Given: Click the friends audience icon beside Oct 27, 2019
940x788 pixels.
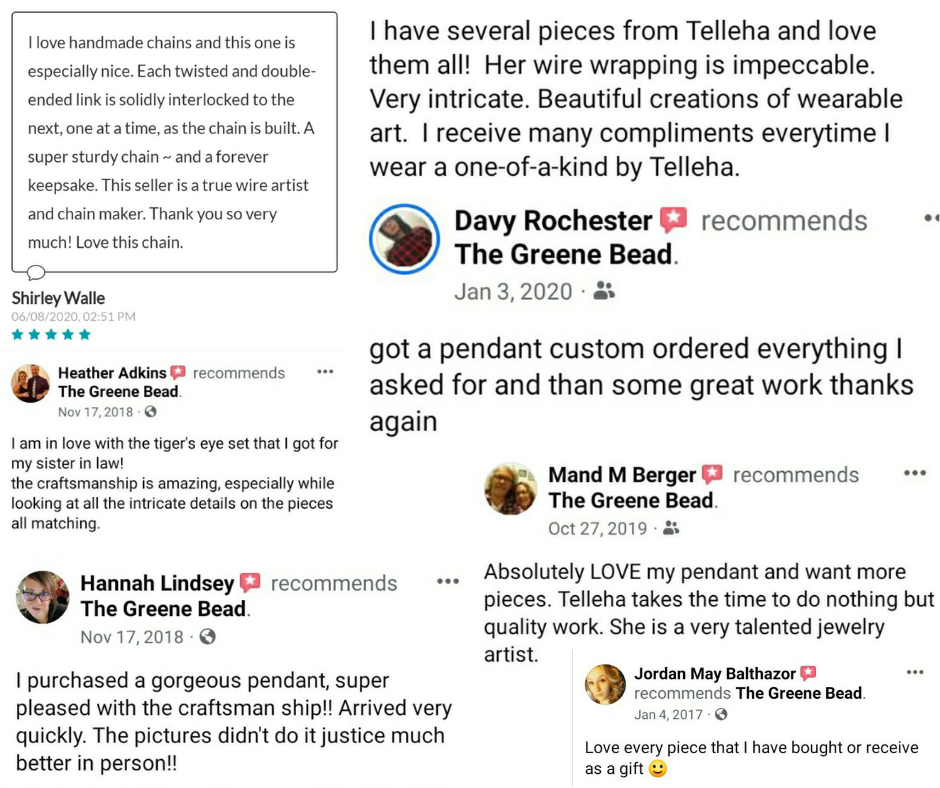Looking at the screenshot, I should (x=671, y=528).
